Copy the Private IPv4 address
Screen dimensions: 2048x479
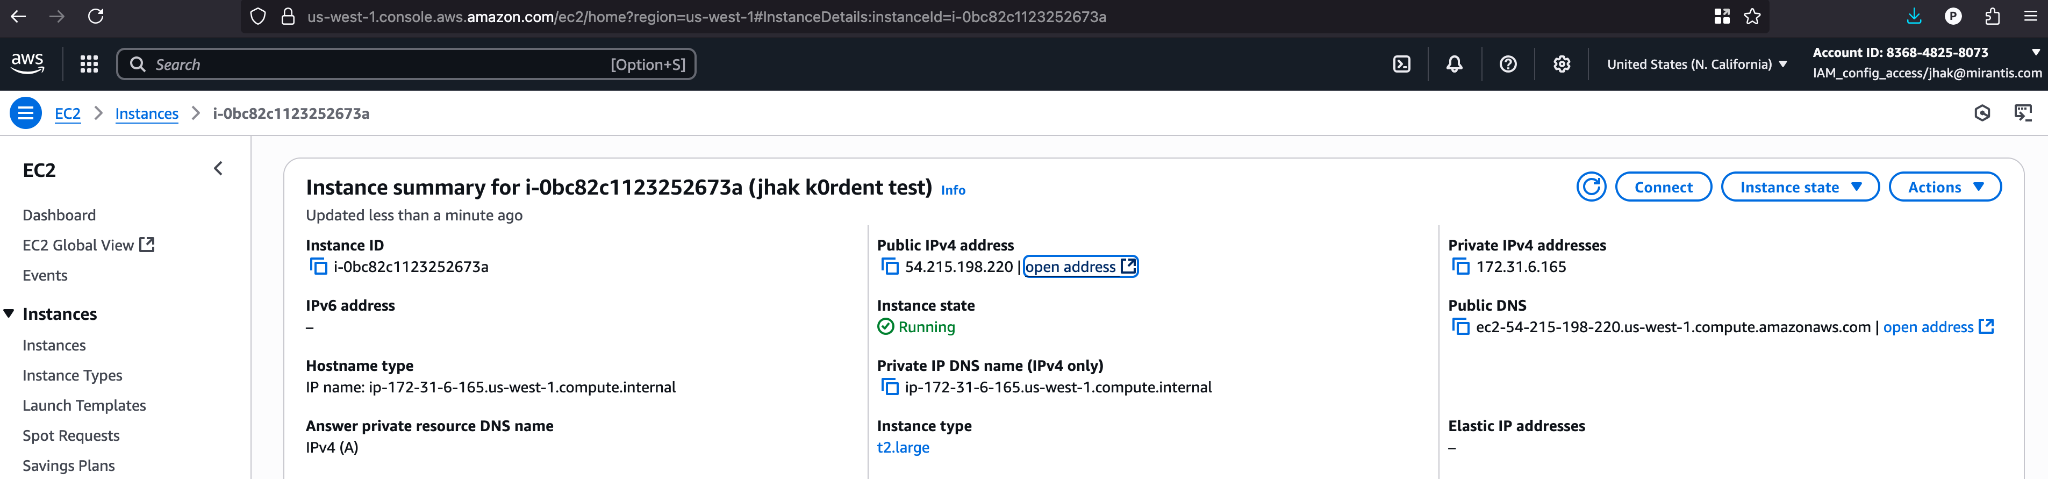coord(1460,267)
